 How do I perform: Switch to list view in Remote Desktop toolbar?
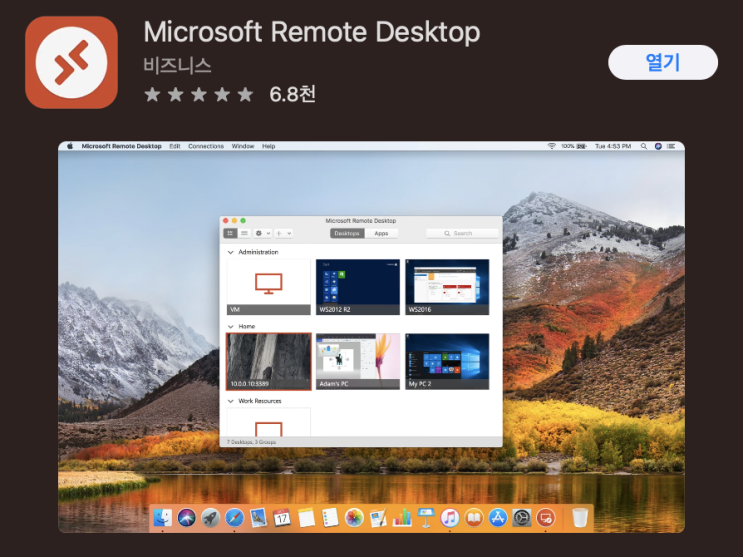click(x=244, y=233)
